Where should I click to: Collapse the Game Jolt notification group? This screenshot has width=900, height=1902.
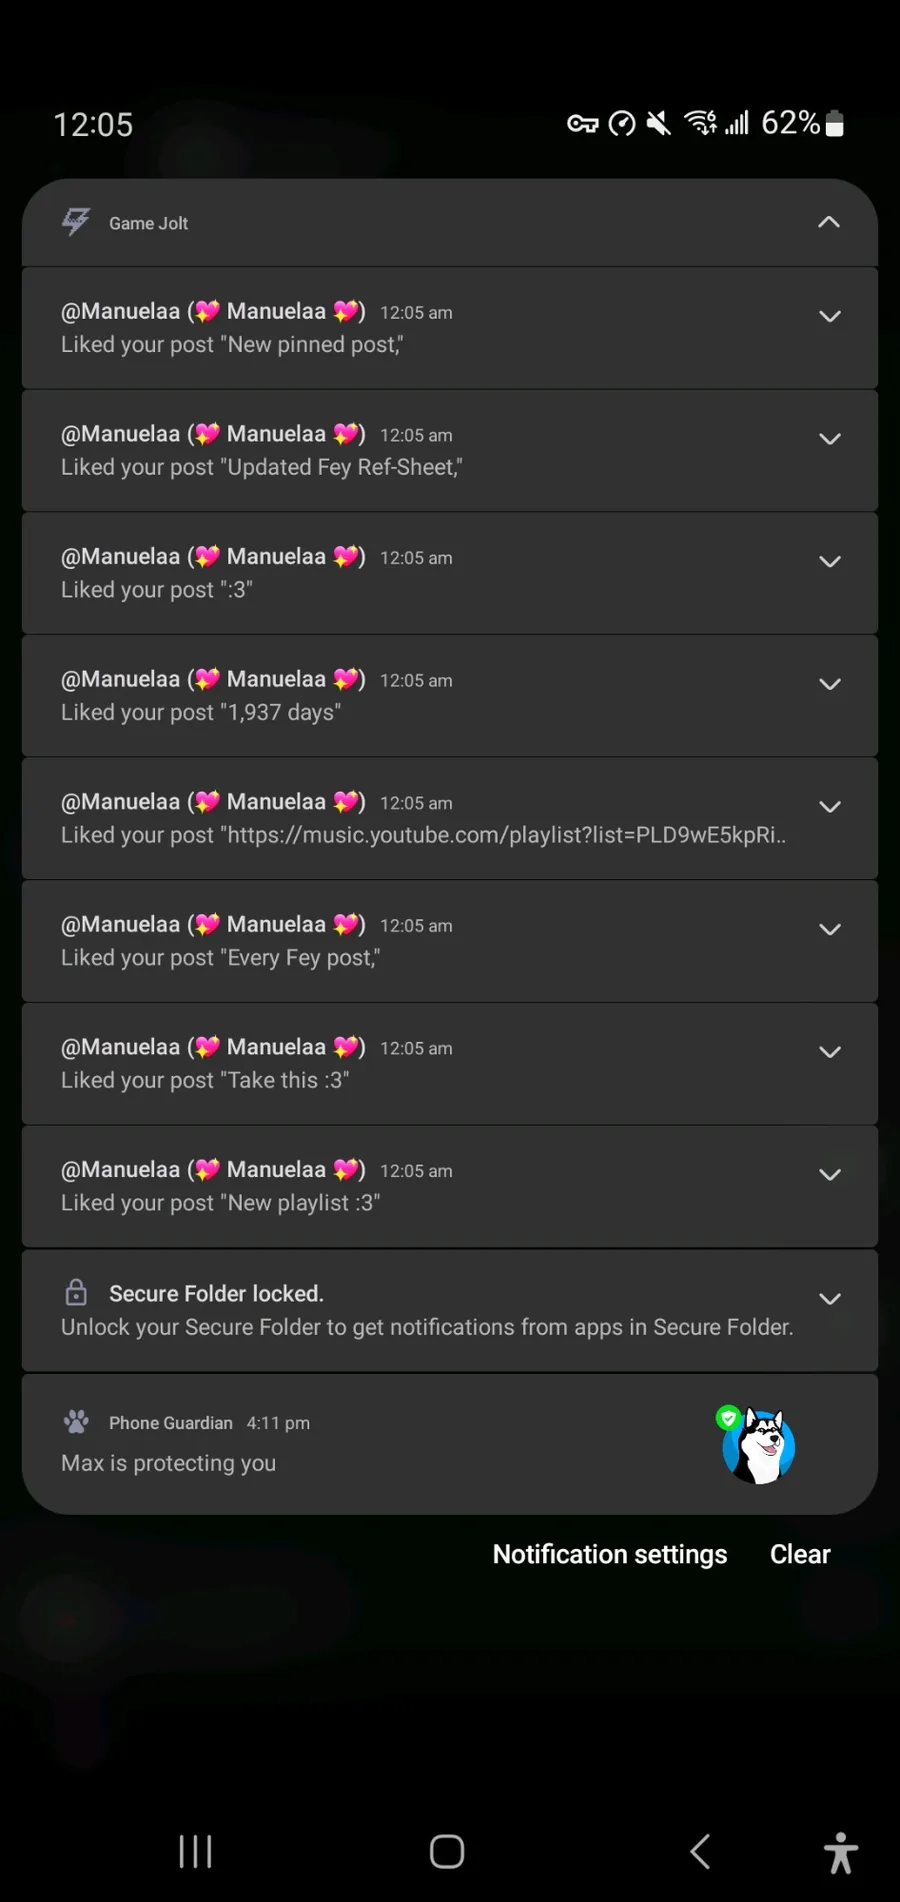coord(828,222)
